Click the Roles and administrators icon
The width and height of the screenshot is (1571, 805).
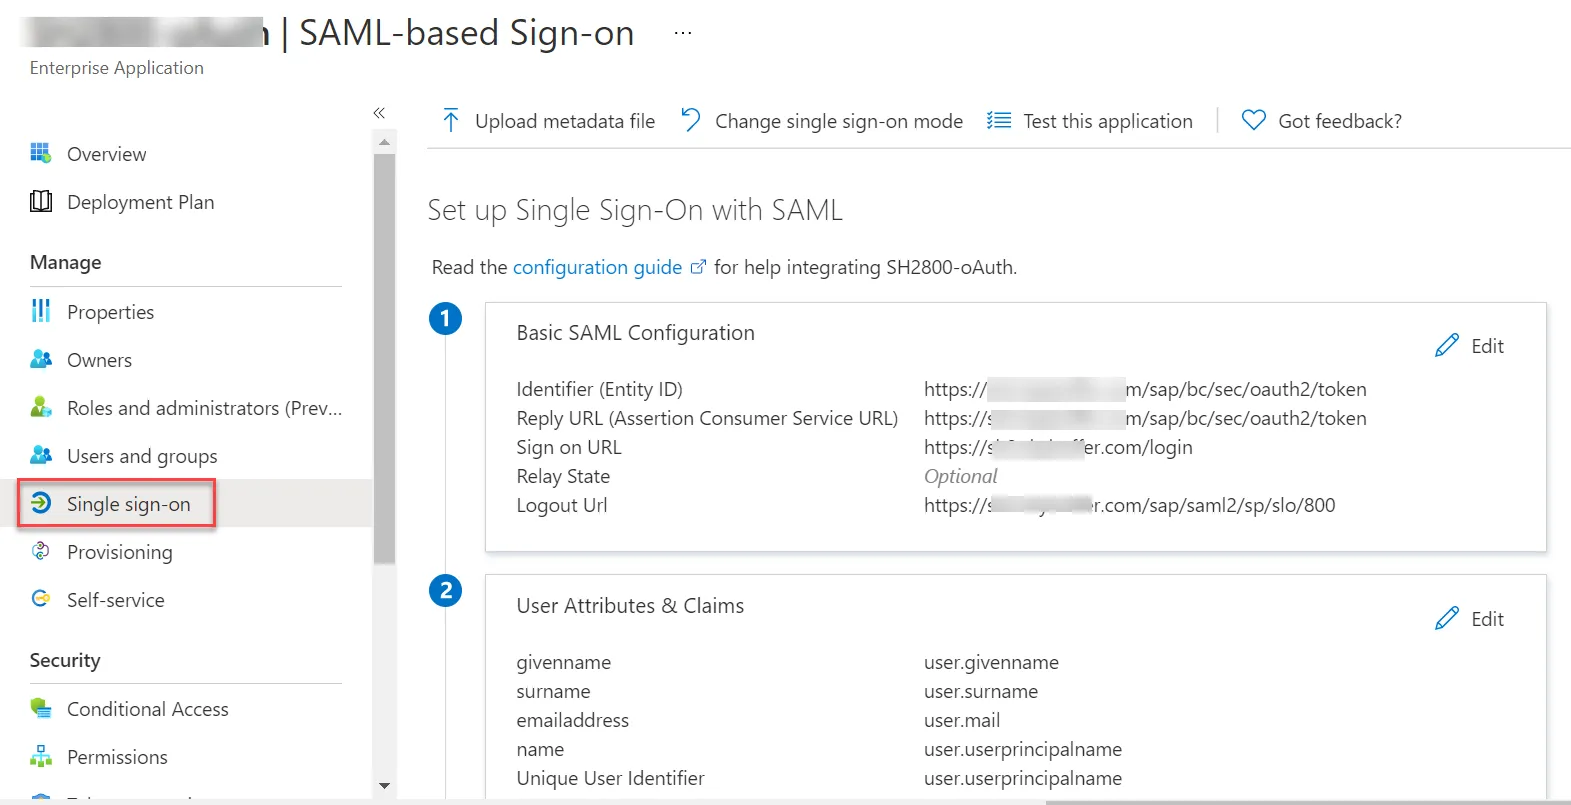pyautogui.click(x=41, y=407)
